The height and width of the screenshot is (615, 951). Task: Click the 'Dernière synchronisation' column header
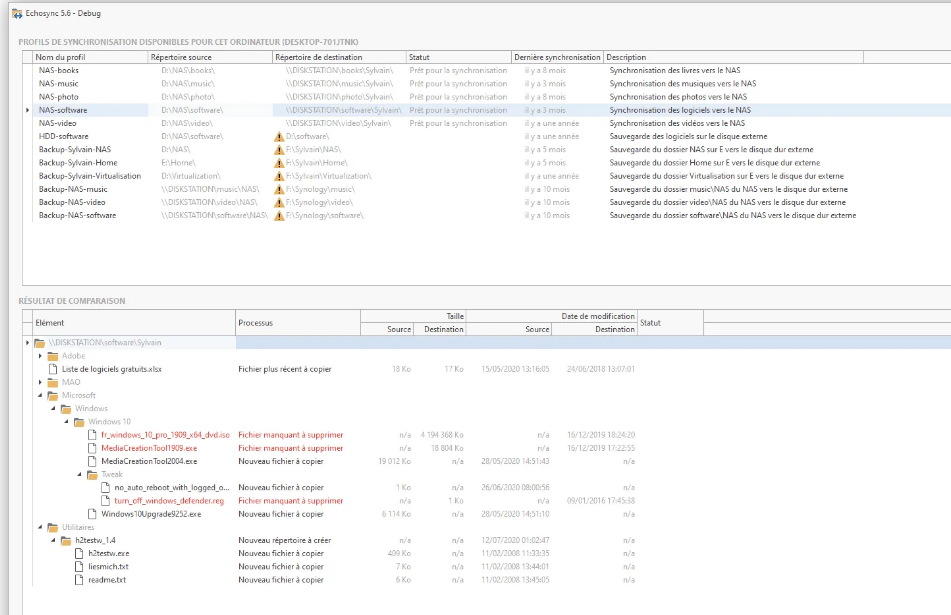coord(558,57)
